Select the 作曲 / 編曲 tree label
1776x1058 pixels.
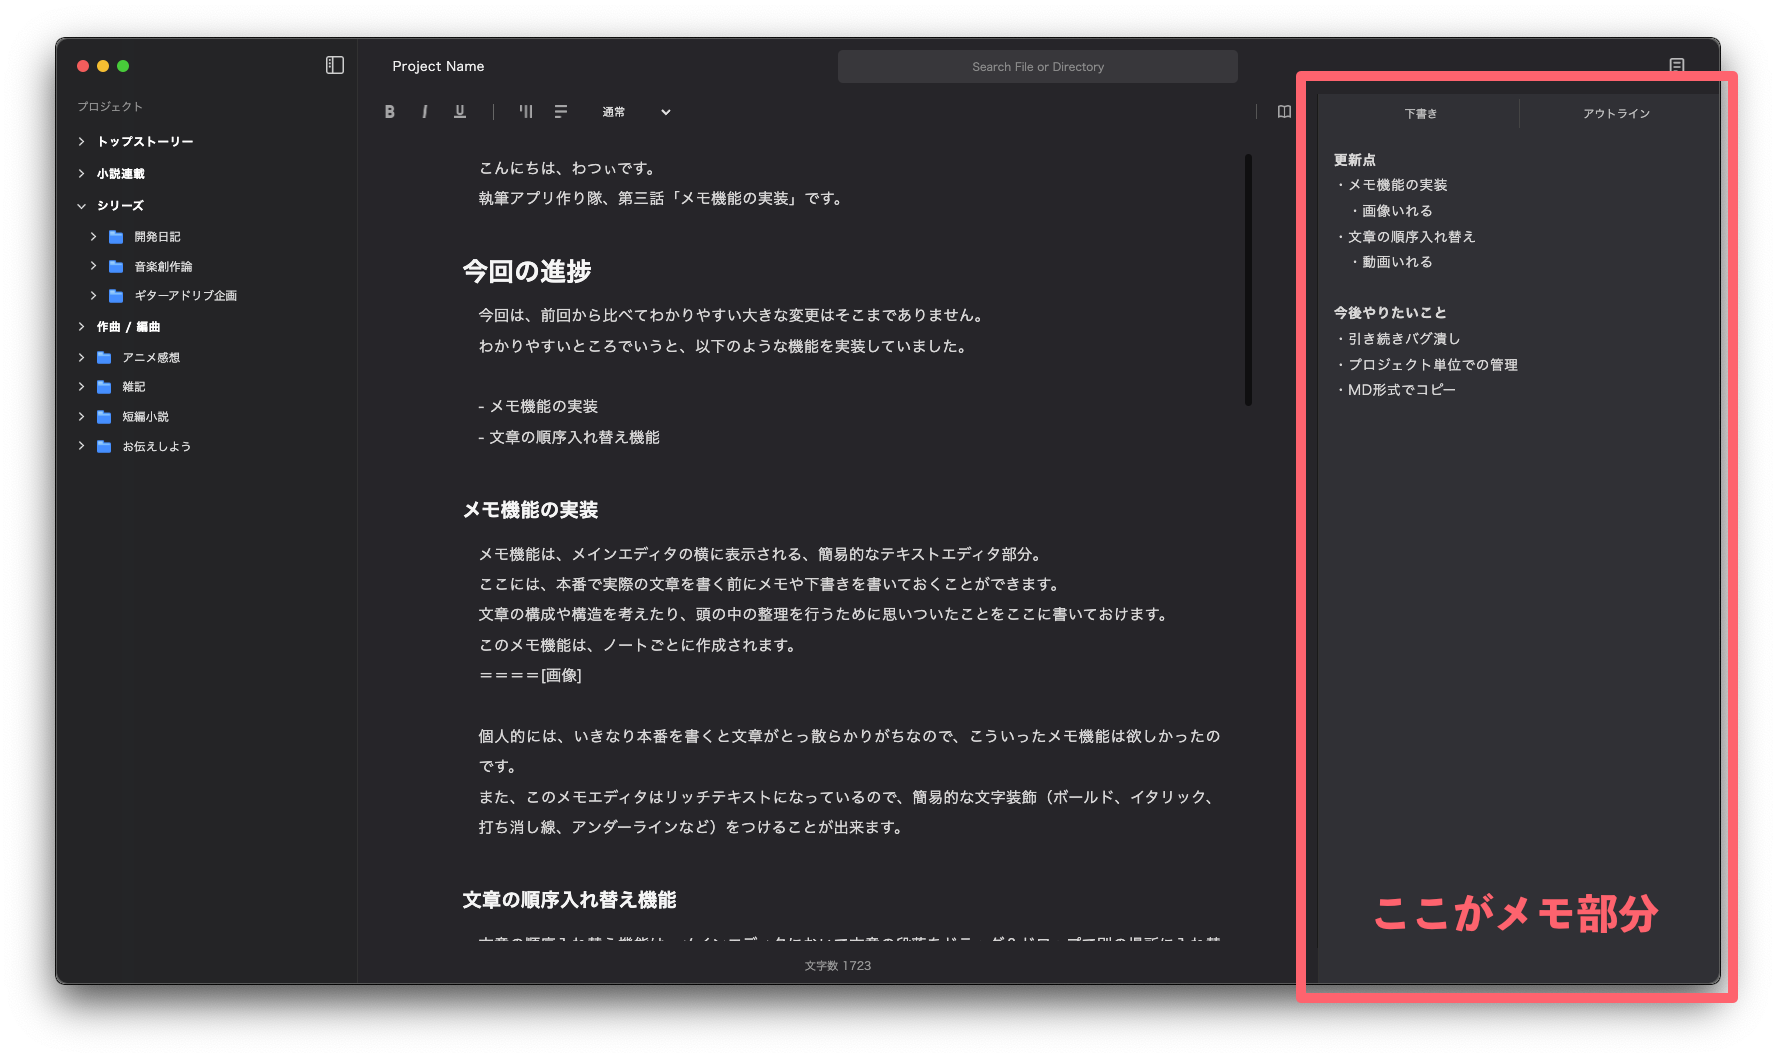point(128,327)
